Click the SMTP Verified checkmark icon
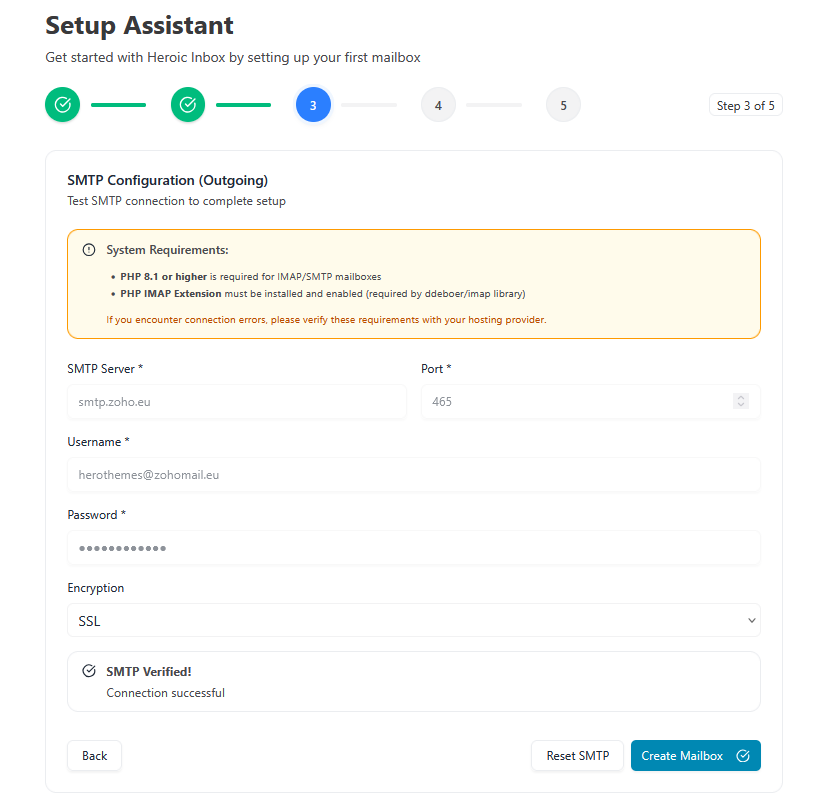This screenshot has width=840, height=808. coord(89,671)
